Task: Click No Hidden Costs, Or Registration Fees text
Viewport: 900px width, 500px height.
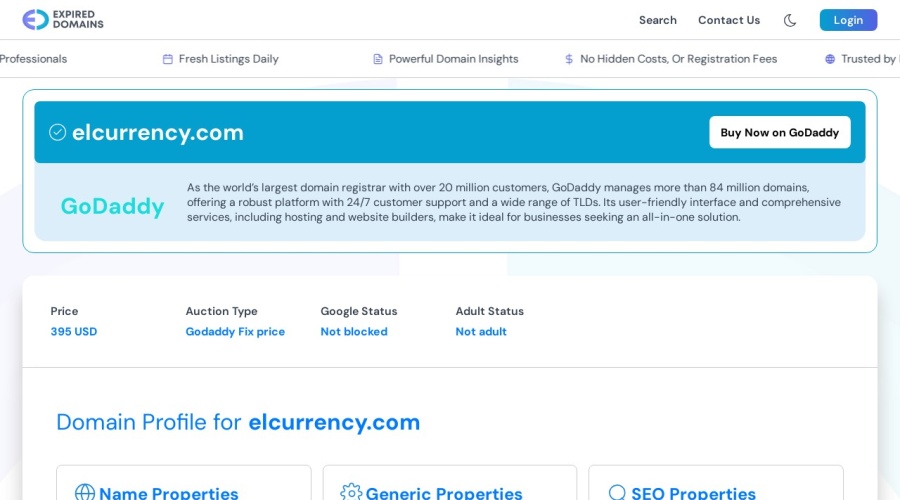Action: click(x=678, y=59)
